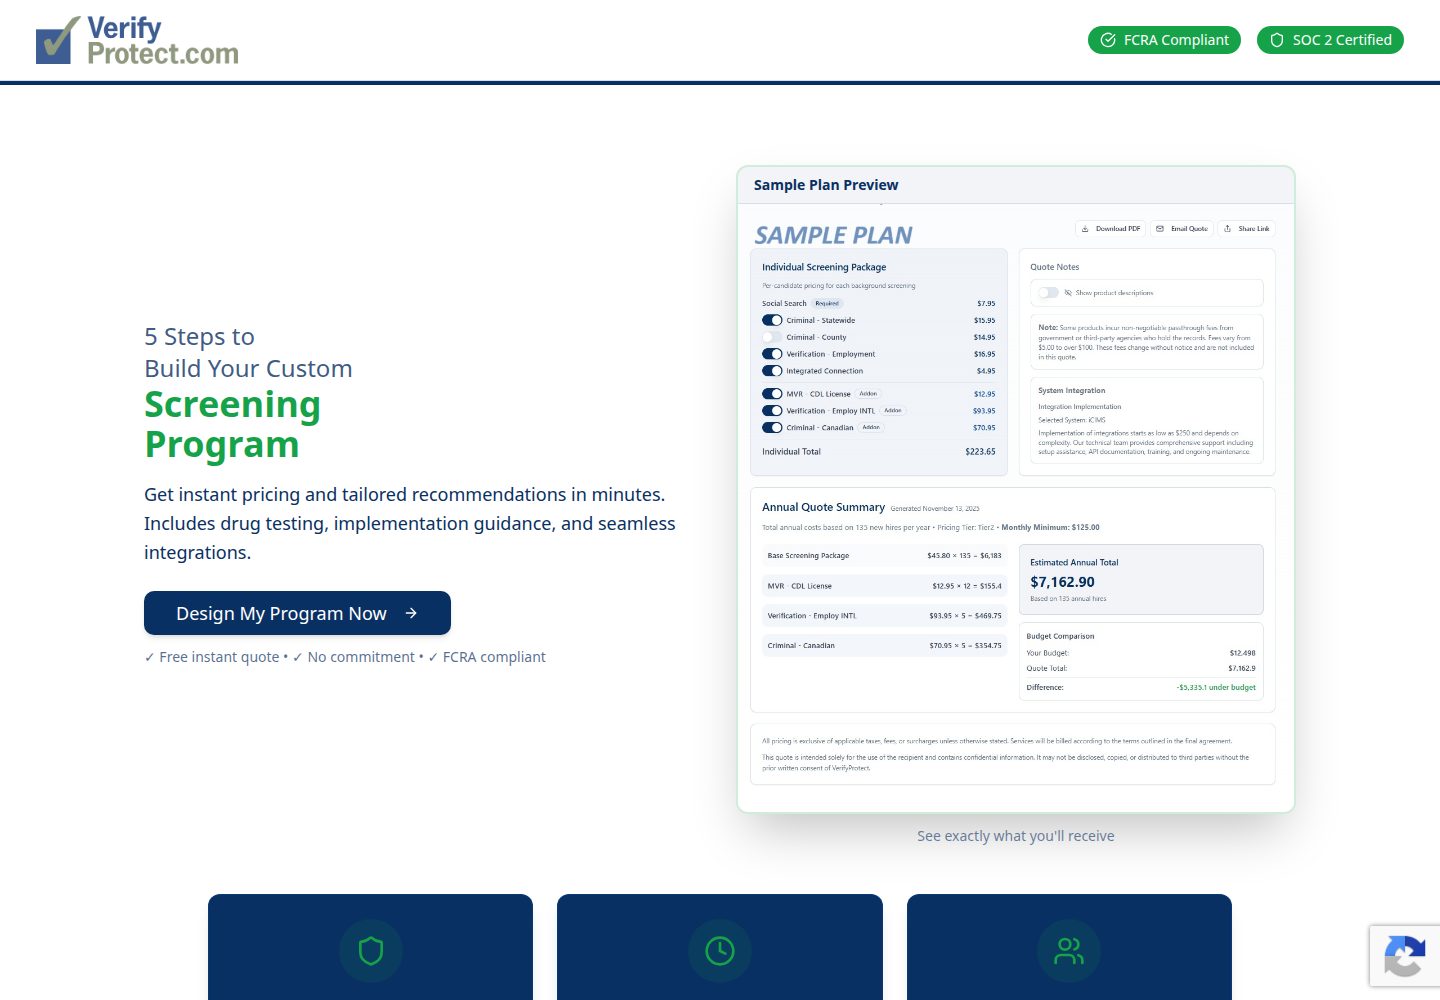Click the green shield icon card
The height and width of the screenshot is (1000, 1440).
pos(370,947)
